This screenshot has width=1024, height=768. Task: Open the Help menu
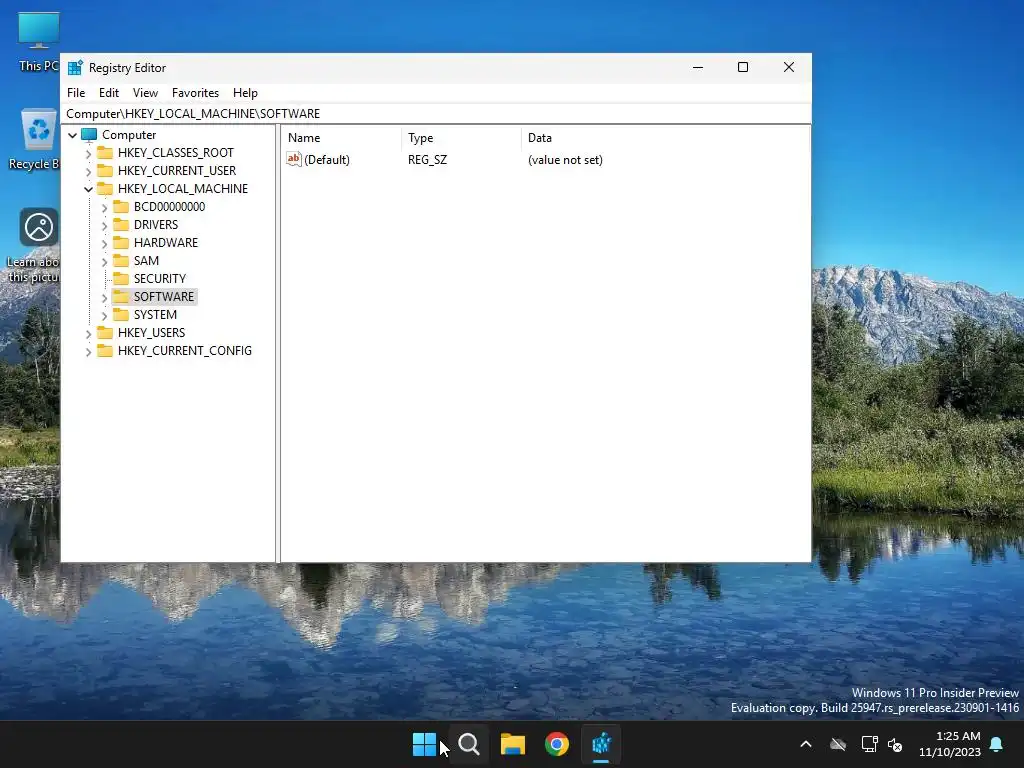245,93
